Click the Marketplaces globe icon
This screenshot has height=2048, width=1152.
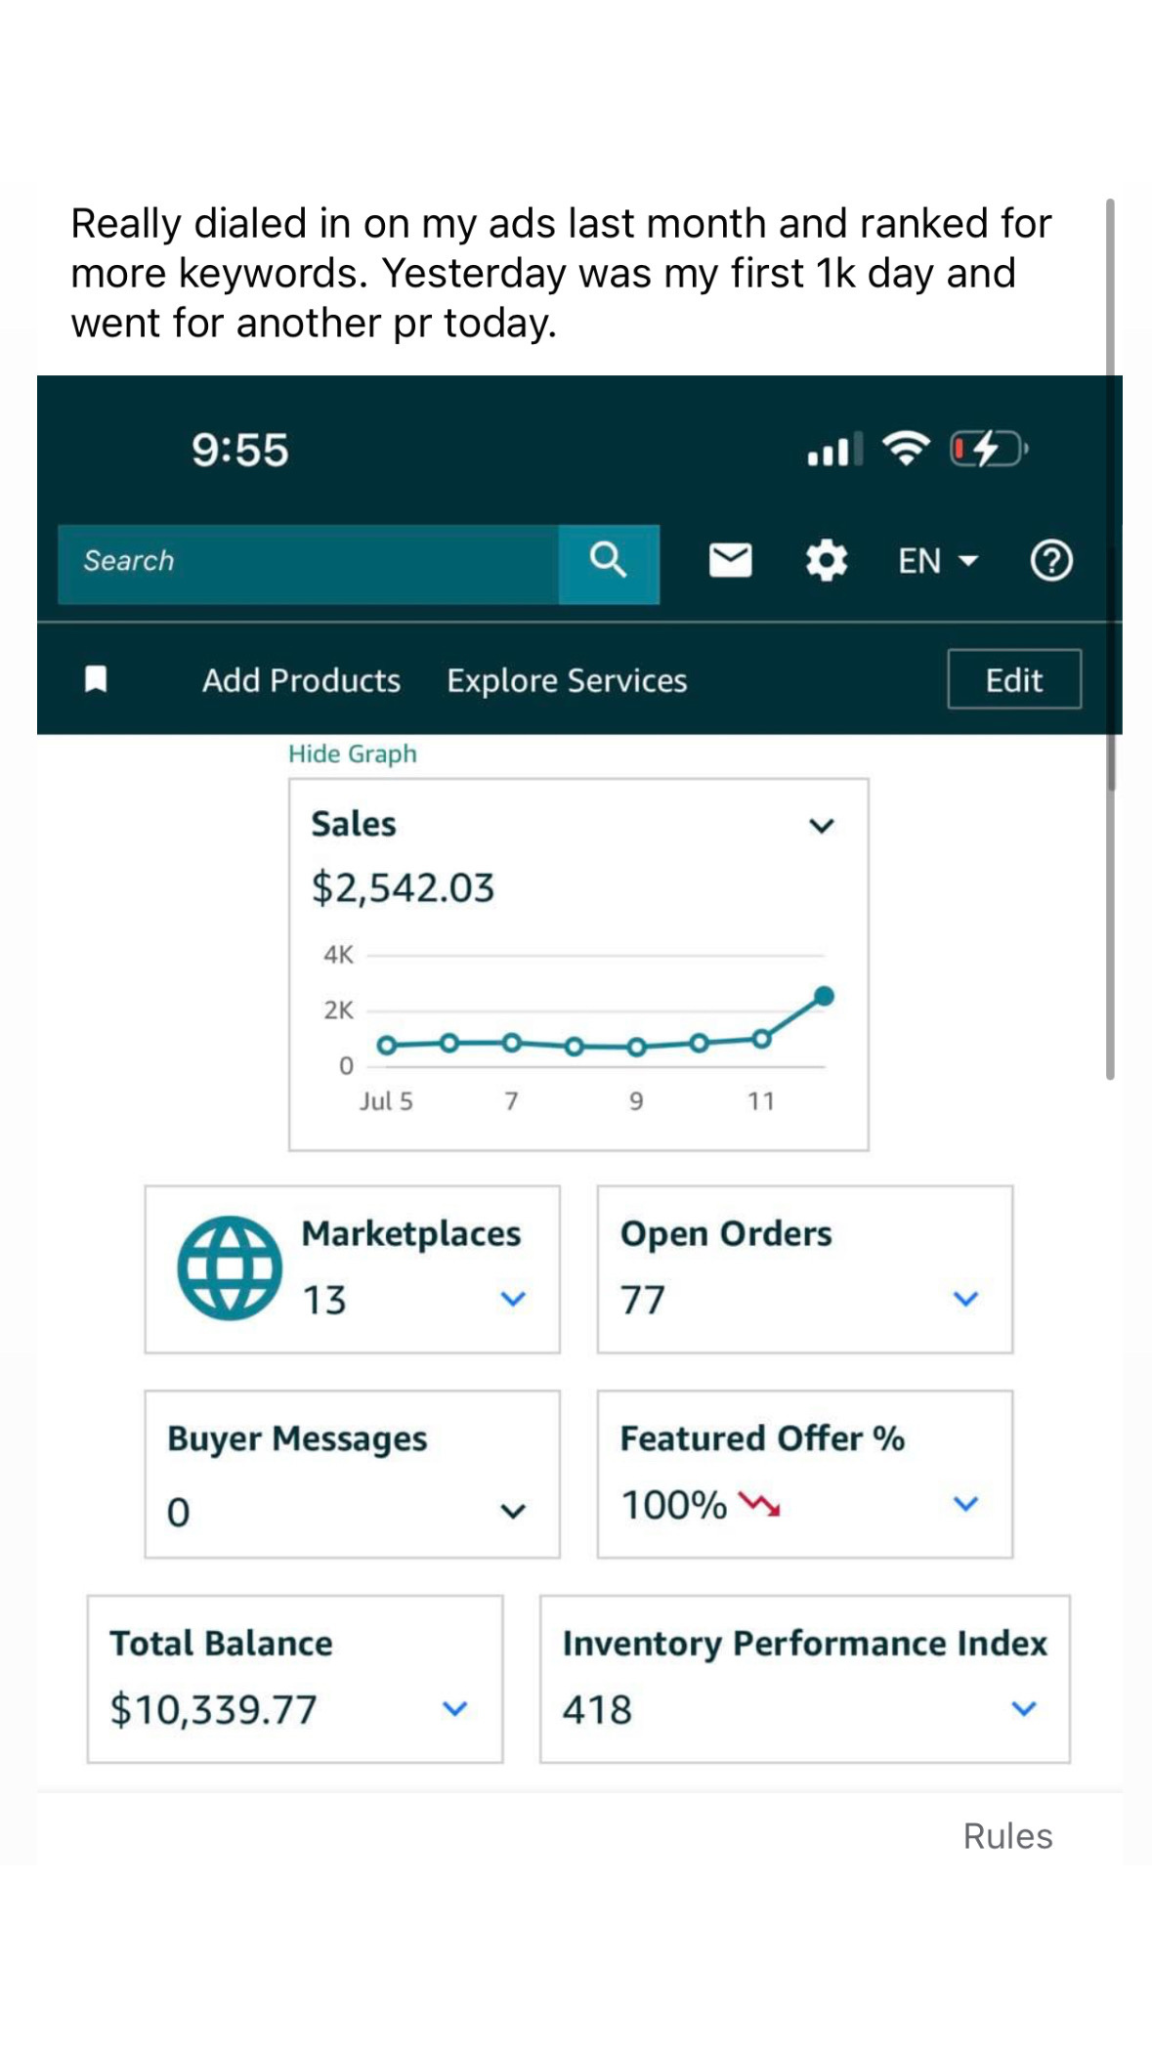pyautogui.click(x=229, y=1268)
